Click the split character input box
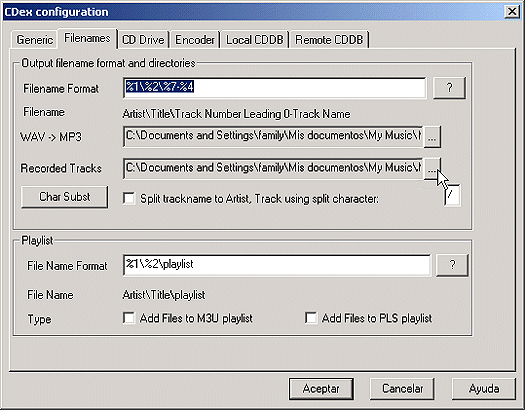This screenshot has height=410, width=525. click(x=452, y=195)
